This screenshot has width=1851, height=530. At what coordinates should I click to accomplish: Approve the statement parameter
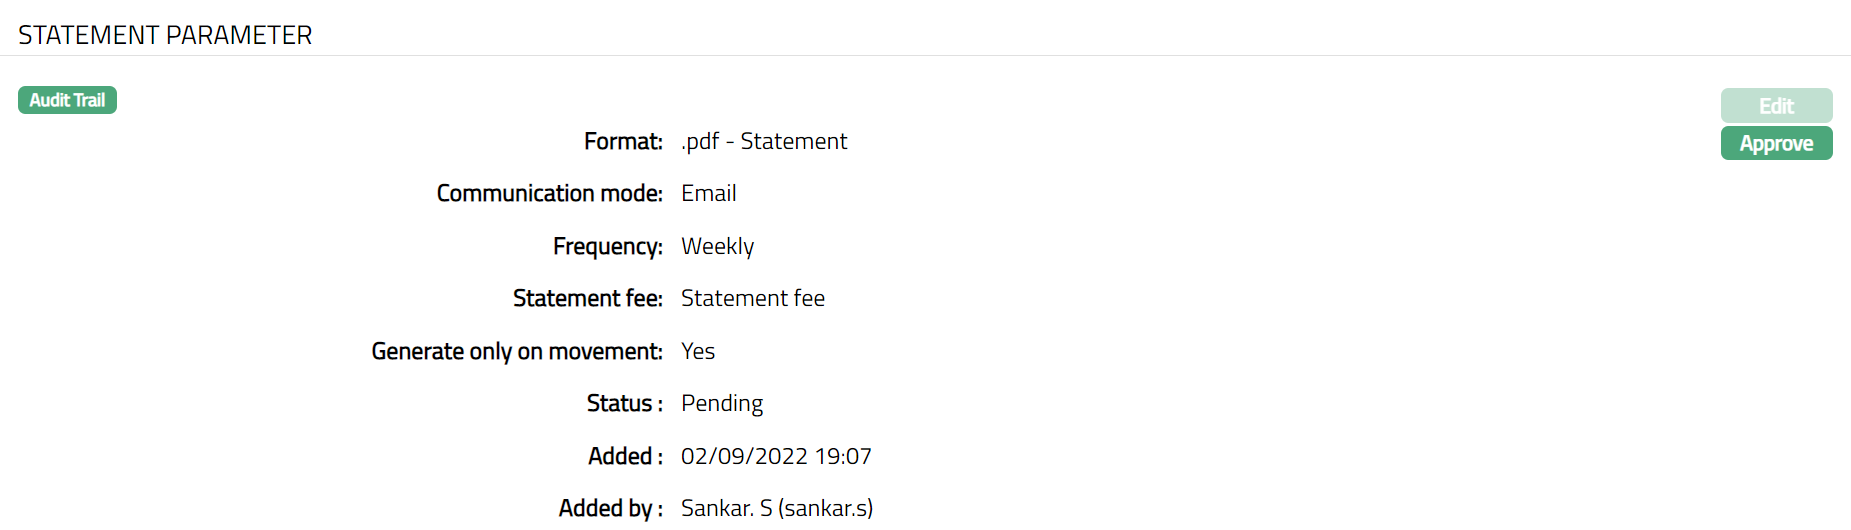coord(1776,143)
